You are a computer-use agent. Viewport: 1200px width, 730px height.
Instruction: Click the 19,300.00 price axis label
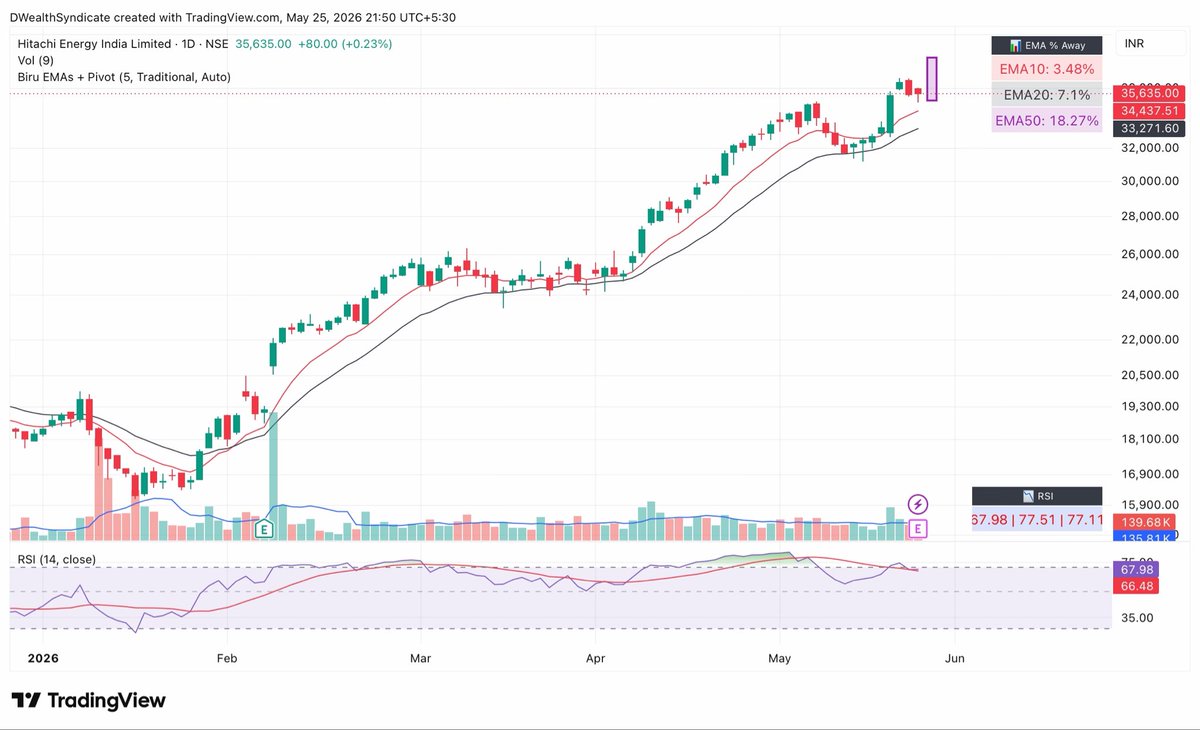pyautogui.click(x=1150, y=406)
